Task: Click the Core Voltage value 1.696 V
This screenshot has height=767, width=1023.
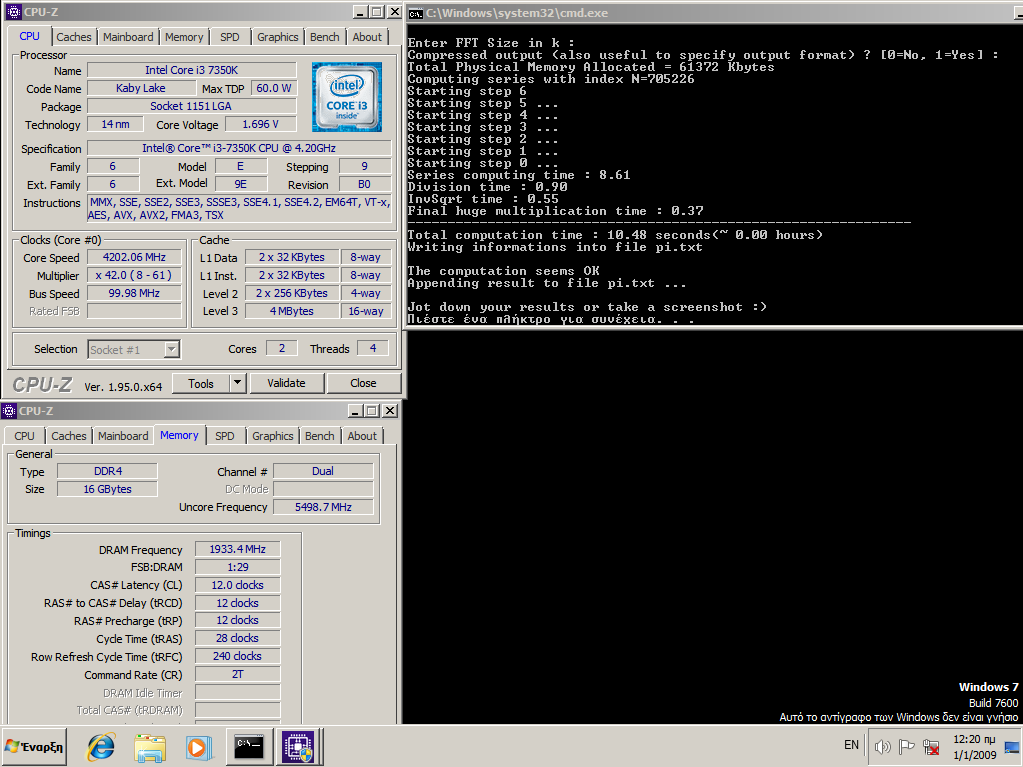Action: [x=260, y=124]
